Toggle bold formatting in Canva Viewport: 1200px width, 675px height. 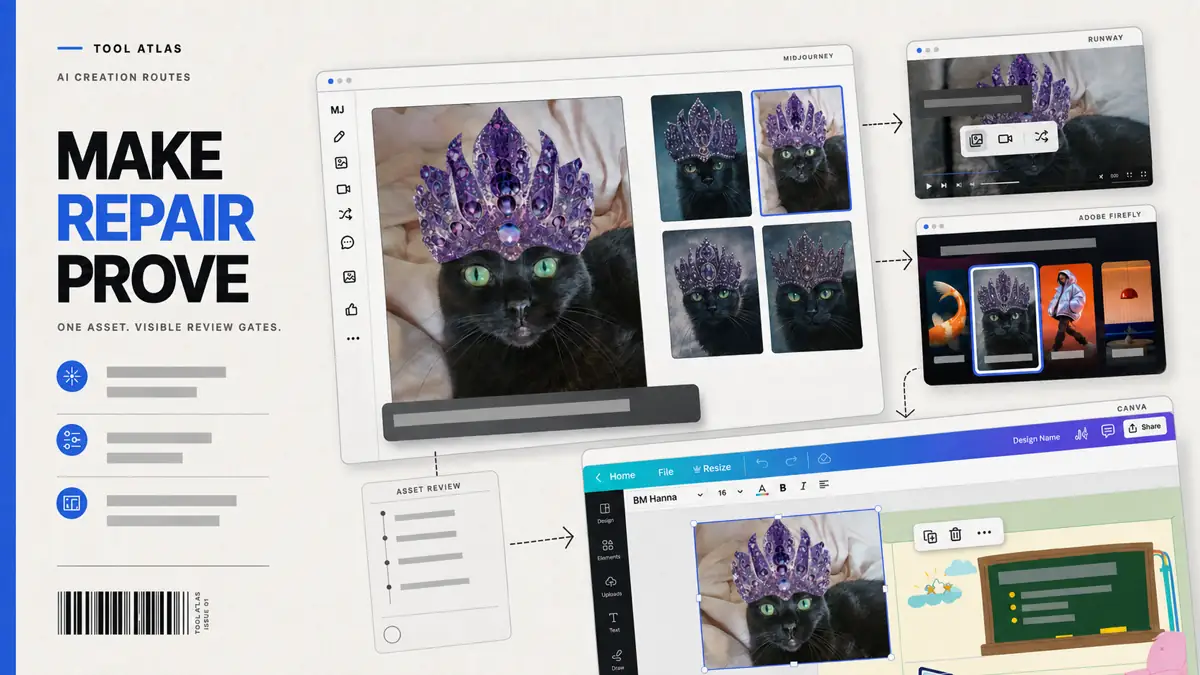(783, 488)
